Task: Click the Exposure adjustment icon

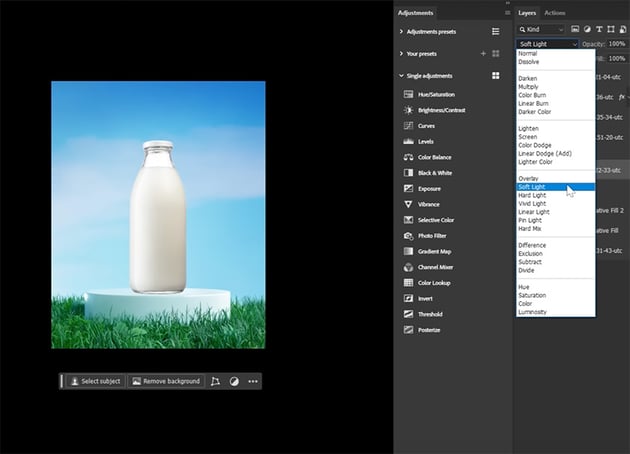Action: tap(408, 188)
